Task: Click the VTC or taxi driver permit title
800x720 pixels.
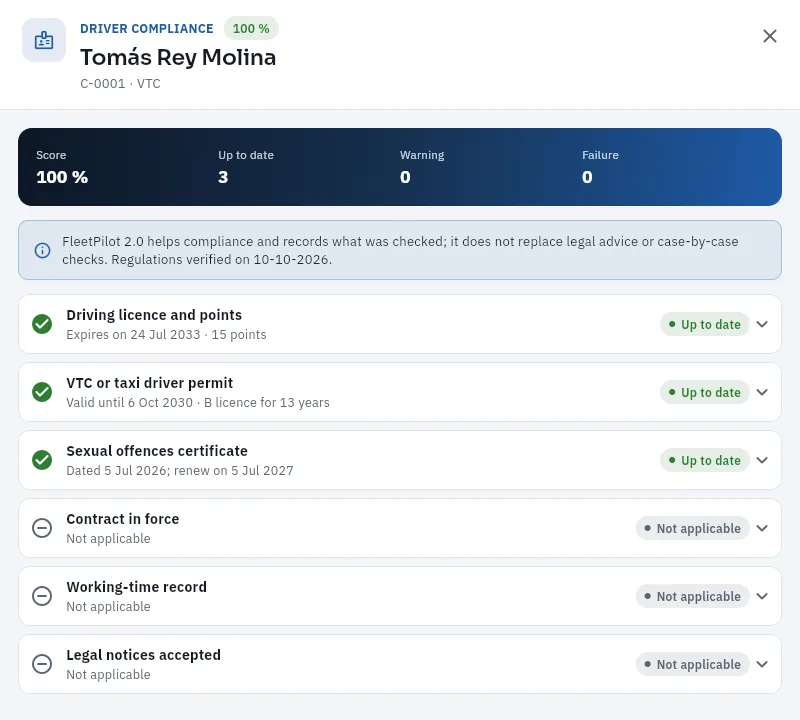Action: tap(149, 383)
